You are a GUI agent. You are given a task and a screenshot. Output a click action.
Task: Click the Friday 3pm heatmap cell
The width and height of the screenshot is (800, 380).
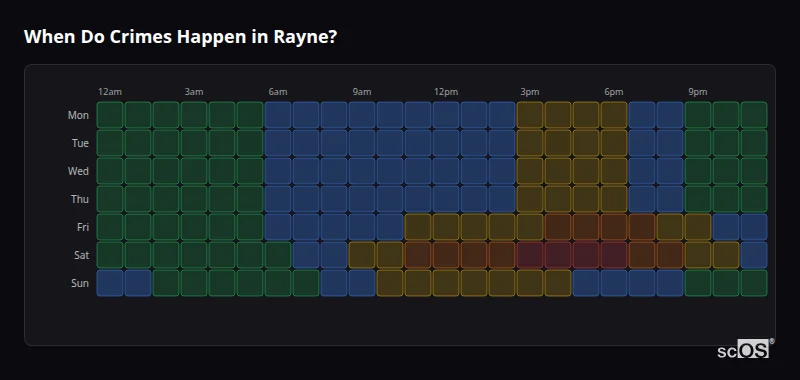point(530,227)
